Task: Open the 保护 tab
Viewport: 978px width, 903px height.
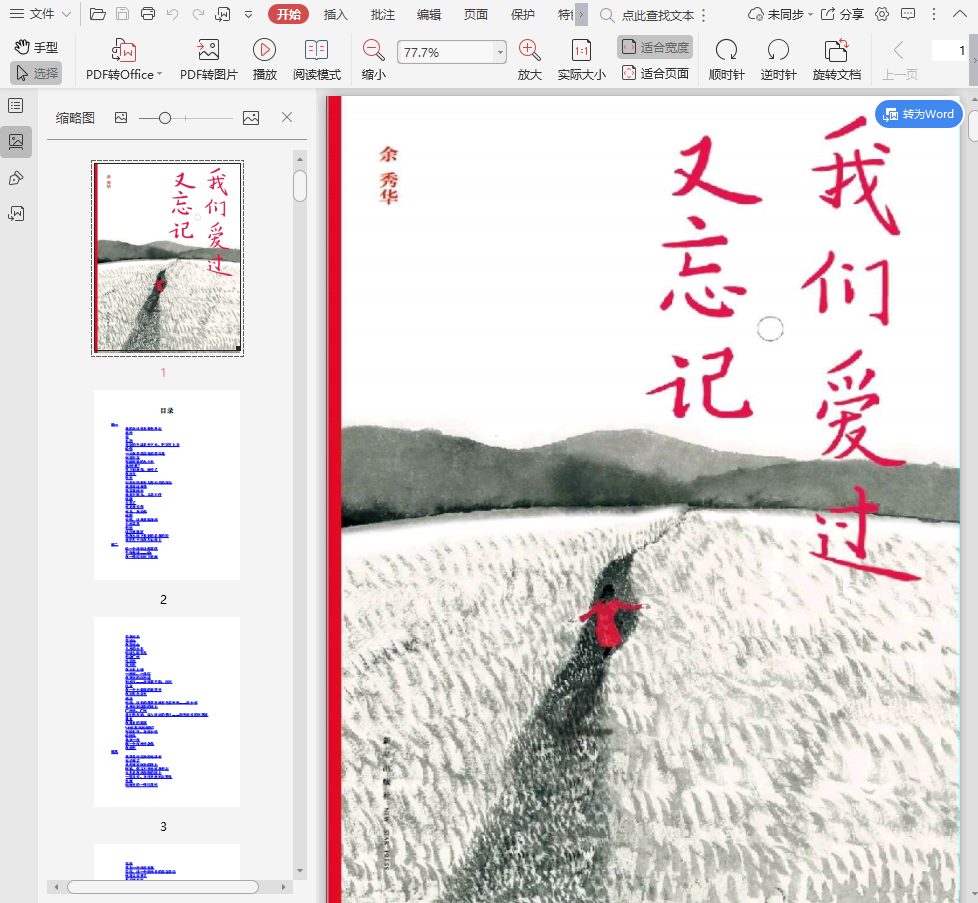Action: click(522, 14)
